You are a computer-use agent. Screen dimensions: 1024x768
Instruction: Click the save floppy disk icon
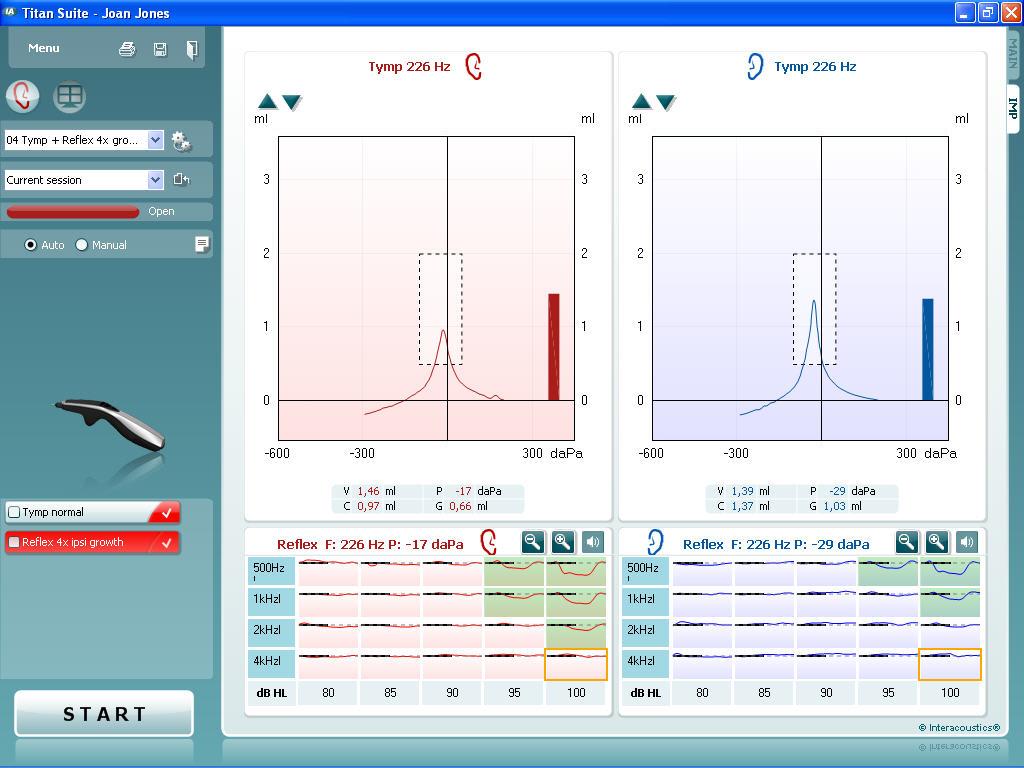[160, 49]
